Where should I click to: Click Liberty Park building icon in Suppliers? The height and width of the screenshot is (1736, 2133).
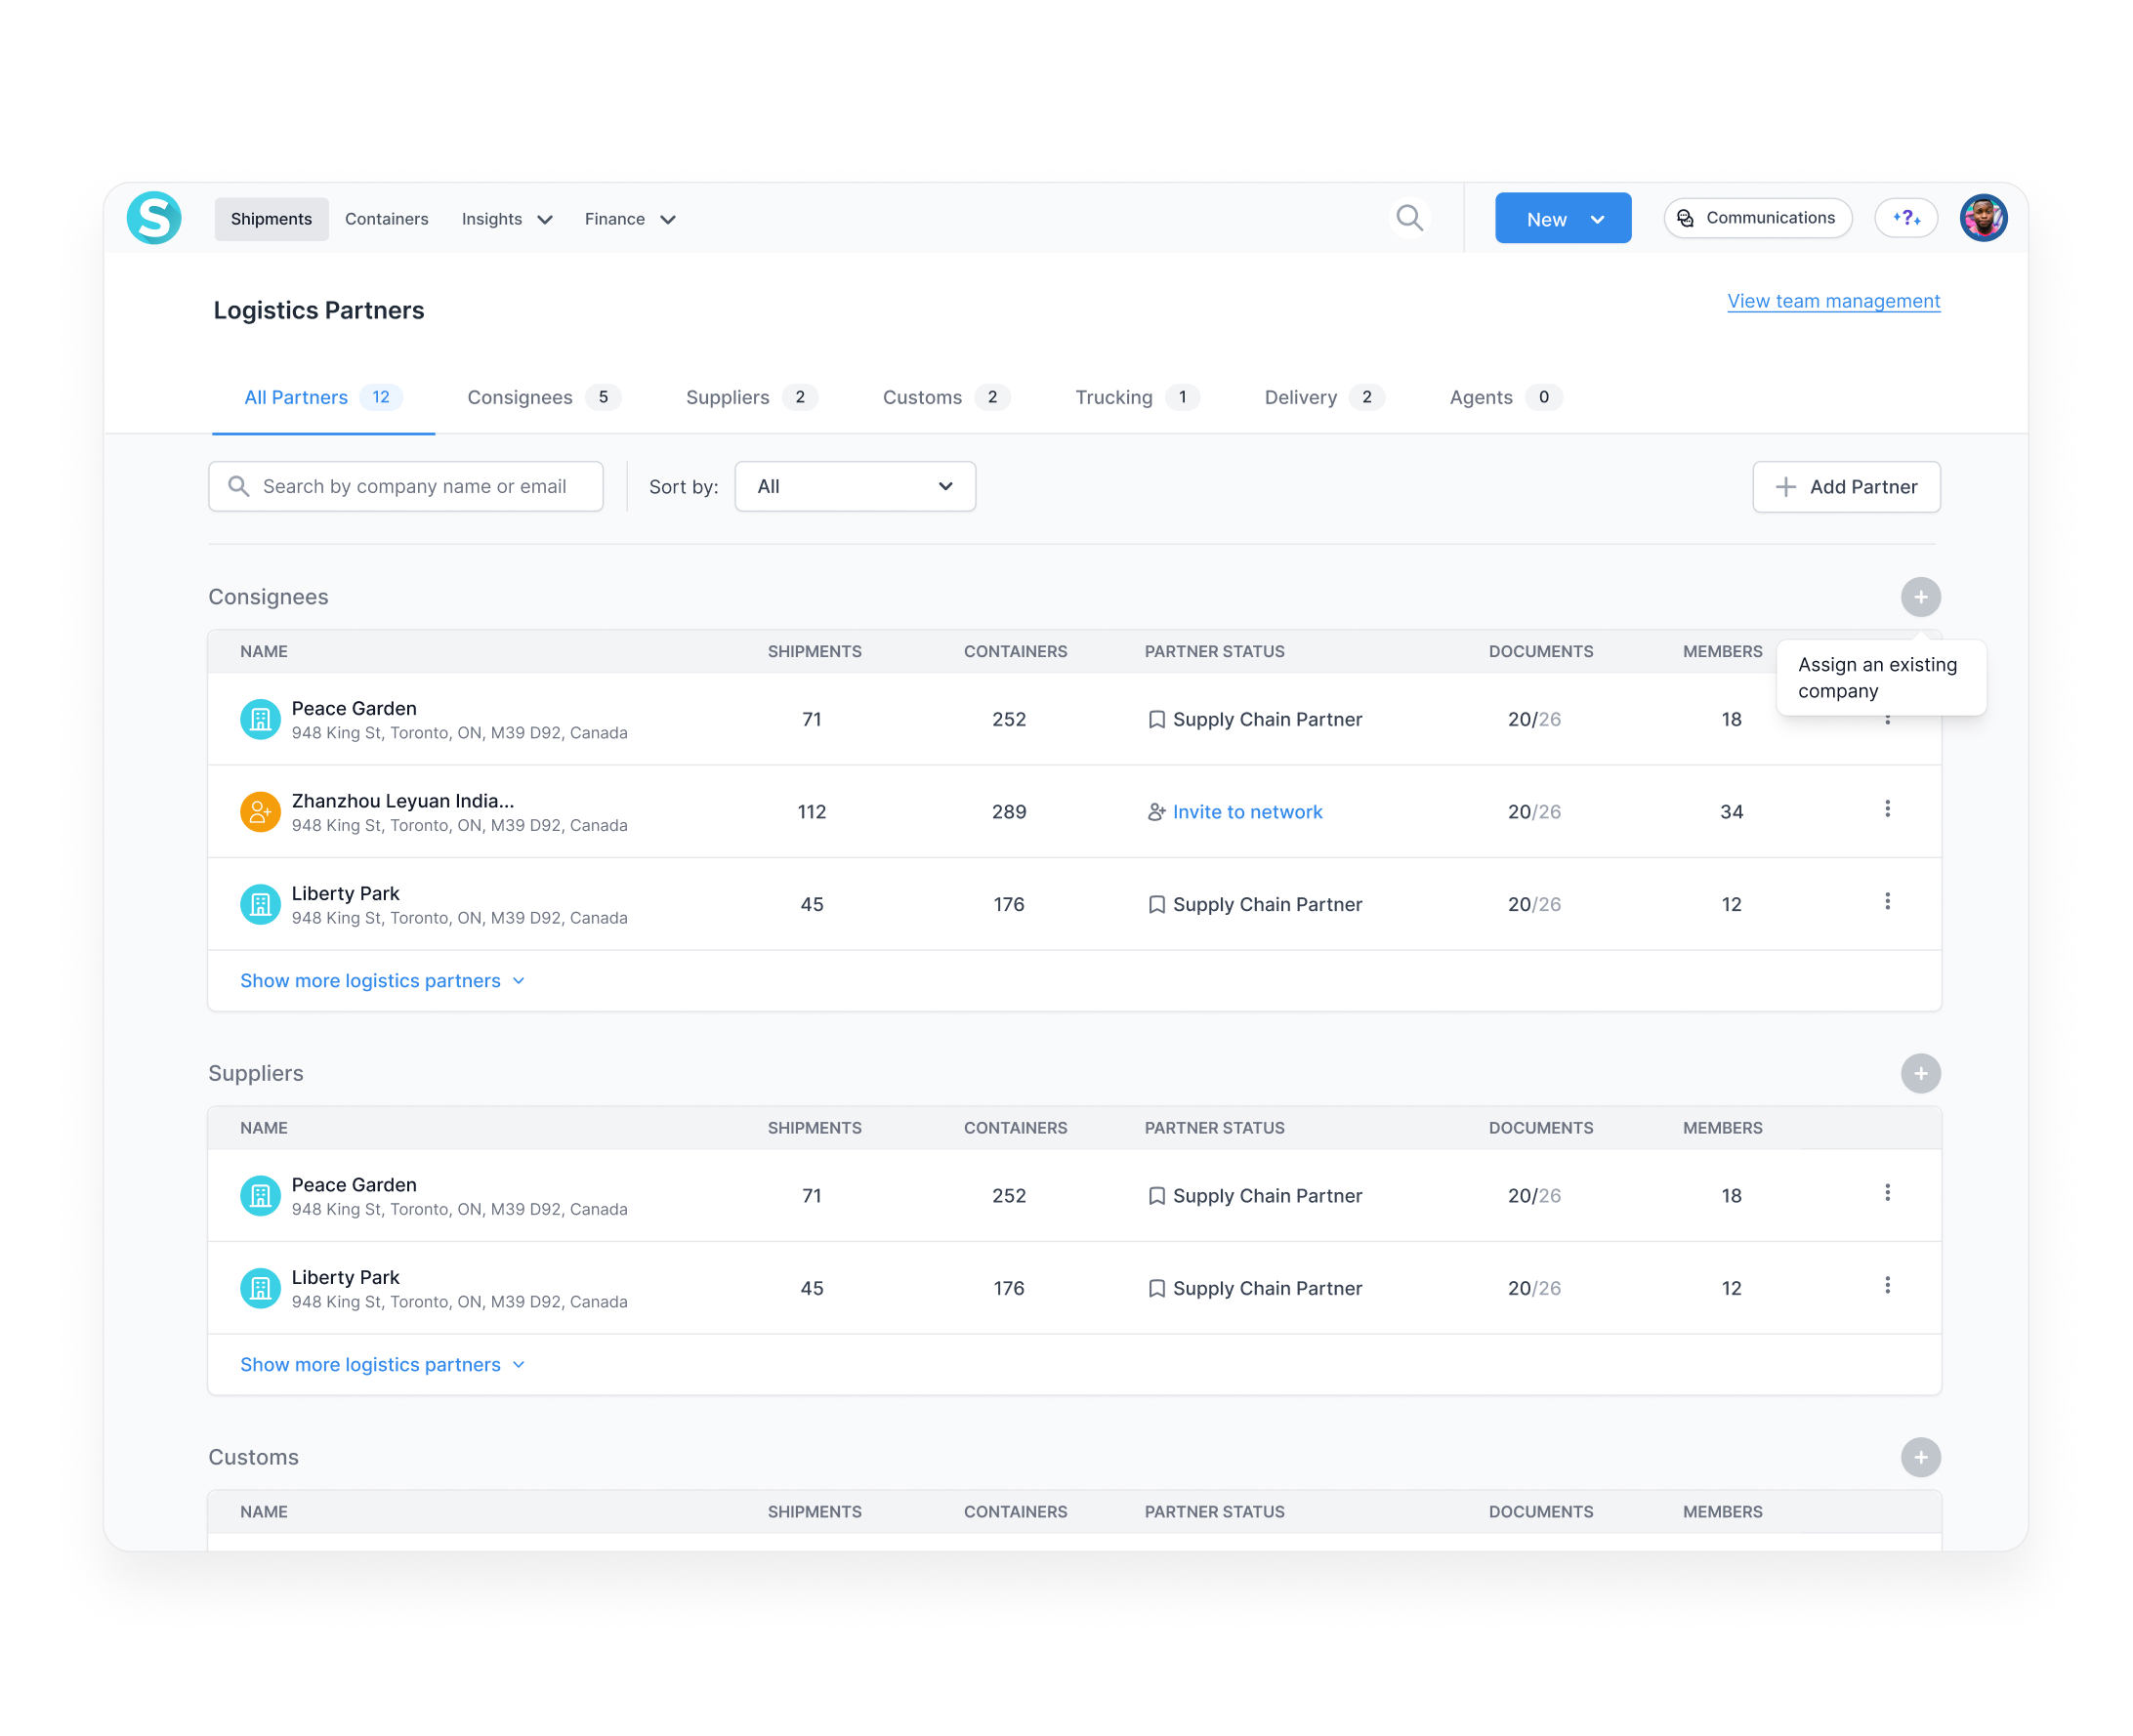coord(260,1288)
